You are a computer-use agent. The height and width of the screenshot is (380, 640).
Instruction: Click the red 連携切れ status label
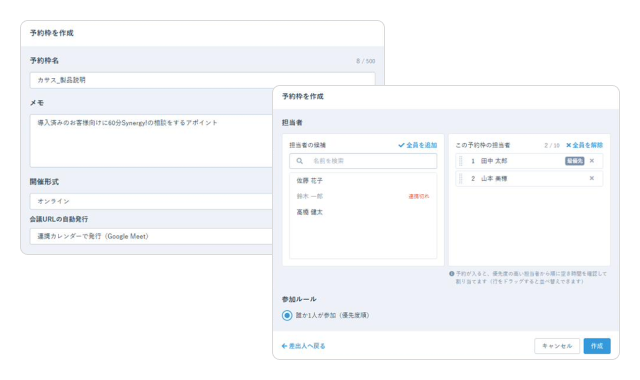coord(419,196)
